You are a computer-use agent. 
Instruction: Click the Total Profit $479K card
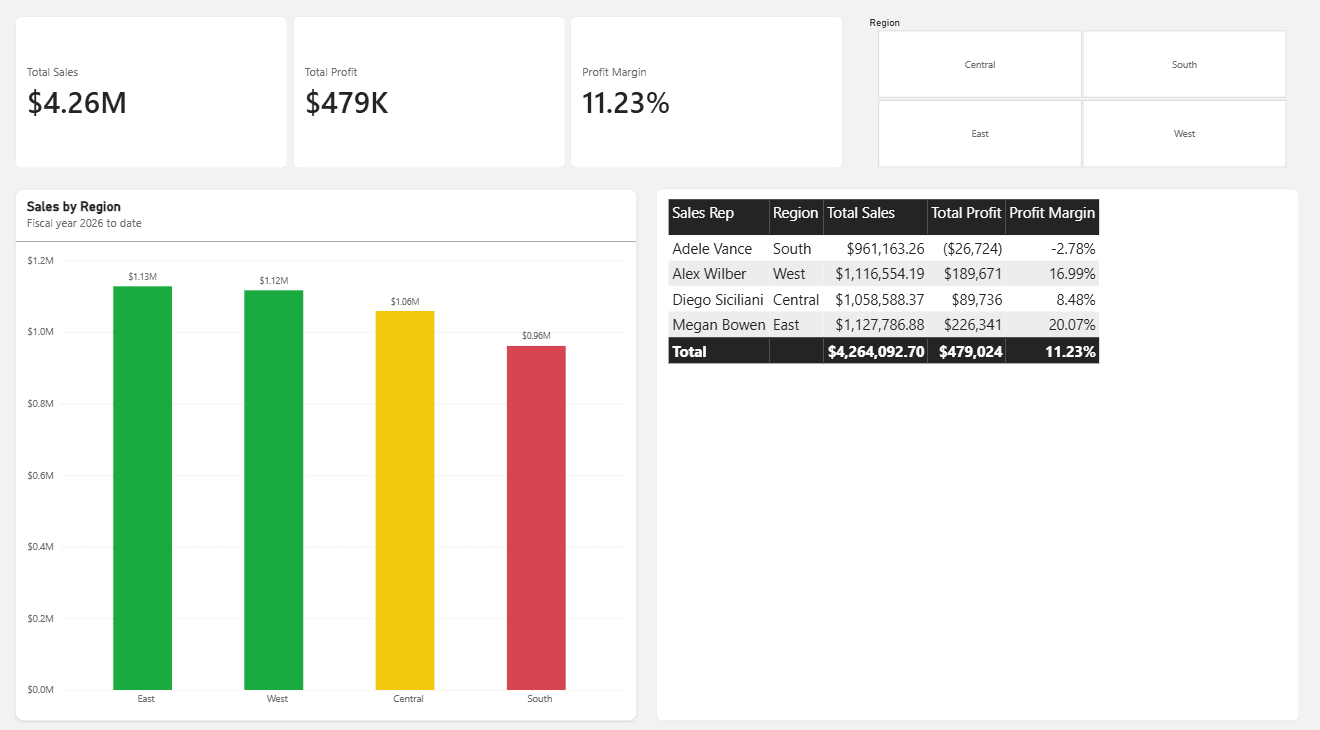point(429,92)
